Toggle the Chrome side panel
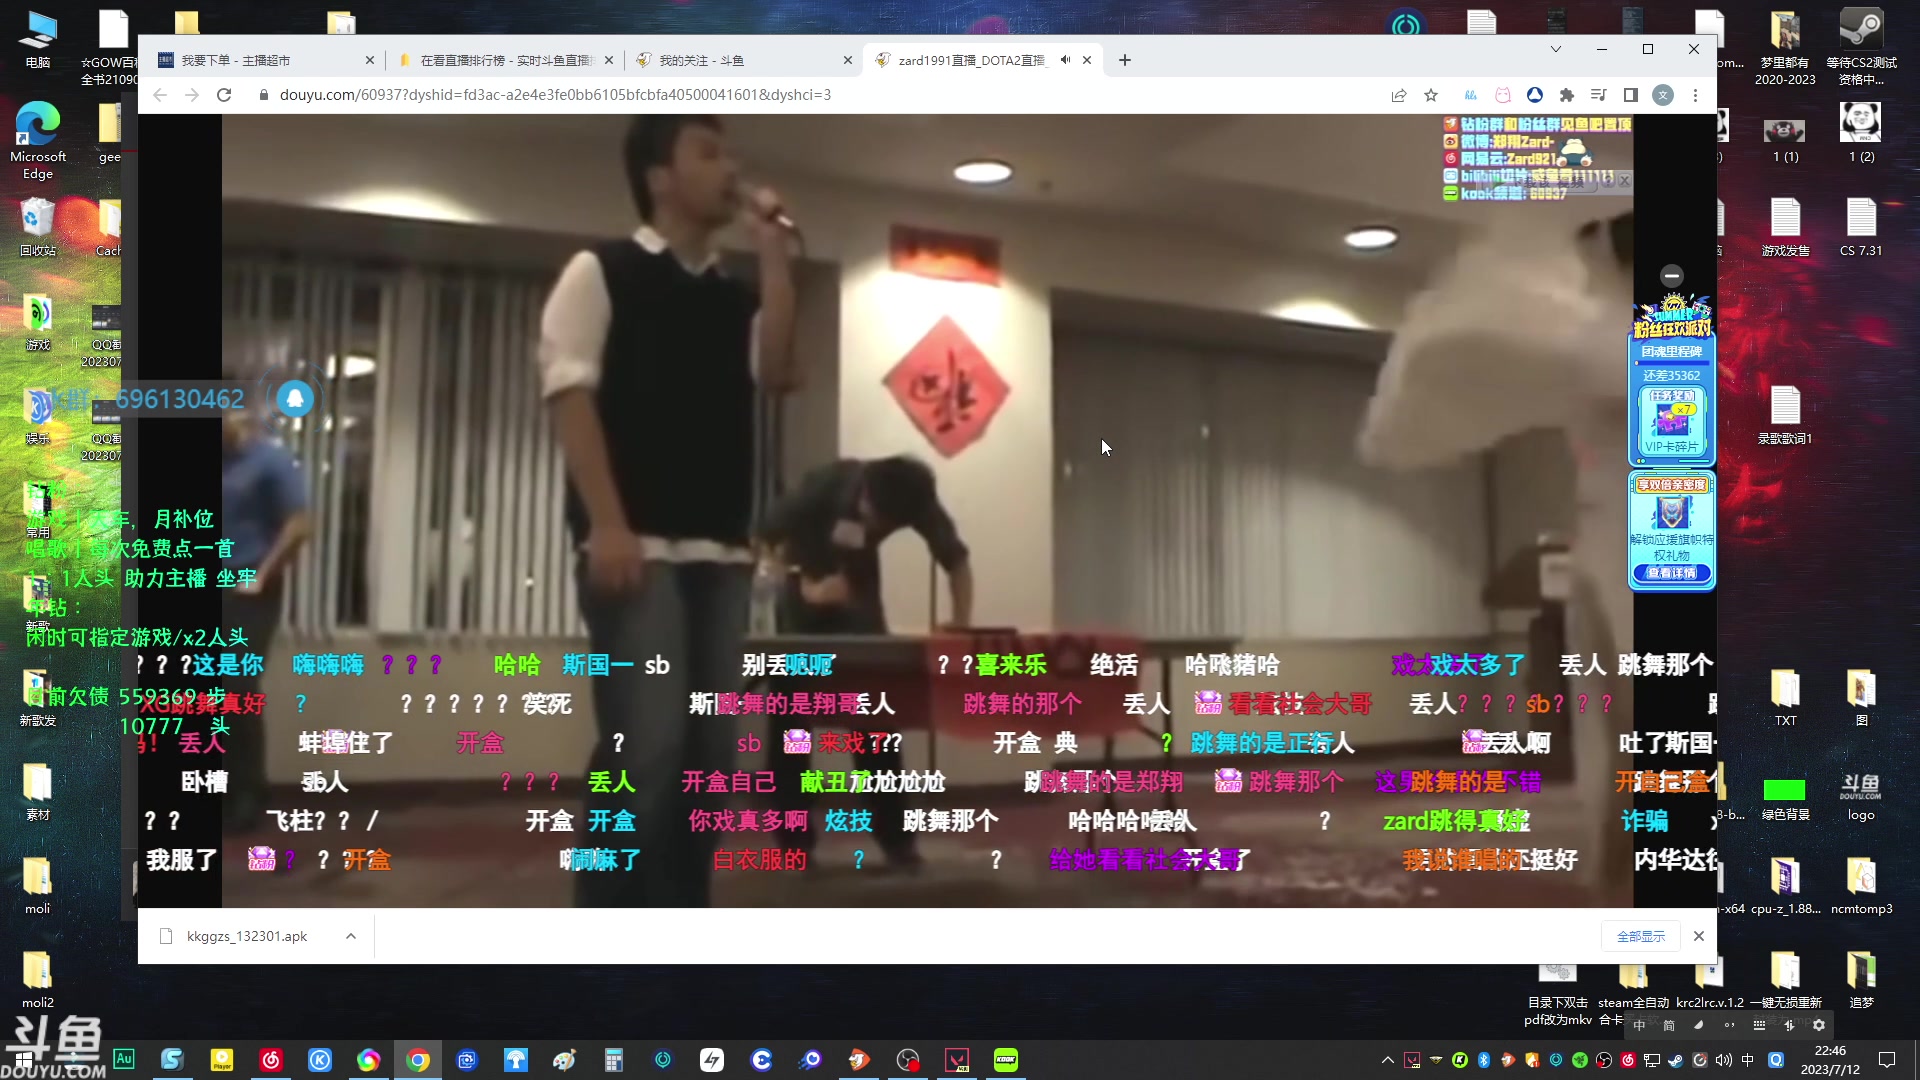Image resolution: width=1920 pixels, height=1080 pixels. [1631, 95]
